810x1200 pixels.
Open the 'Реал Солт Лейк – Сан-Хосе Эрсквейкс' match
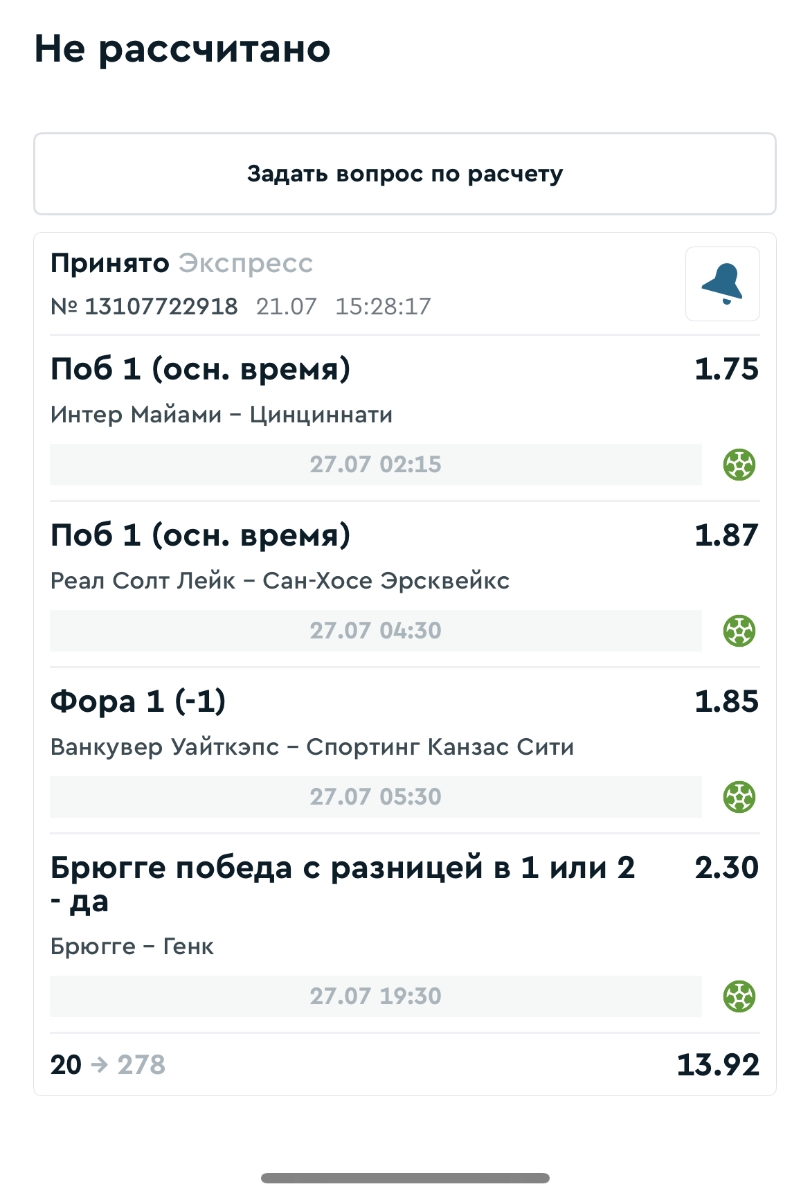click(x=280, y=581)
